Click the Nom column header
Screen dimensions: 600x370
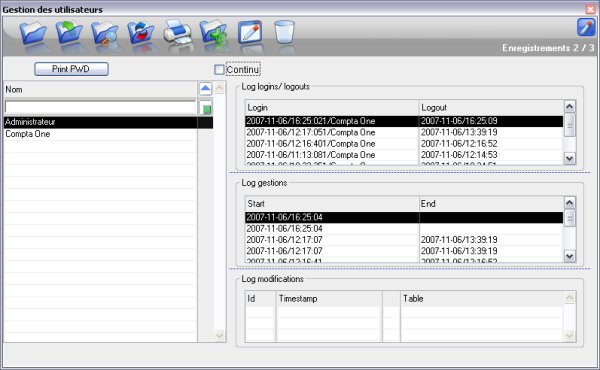(100, 90)
